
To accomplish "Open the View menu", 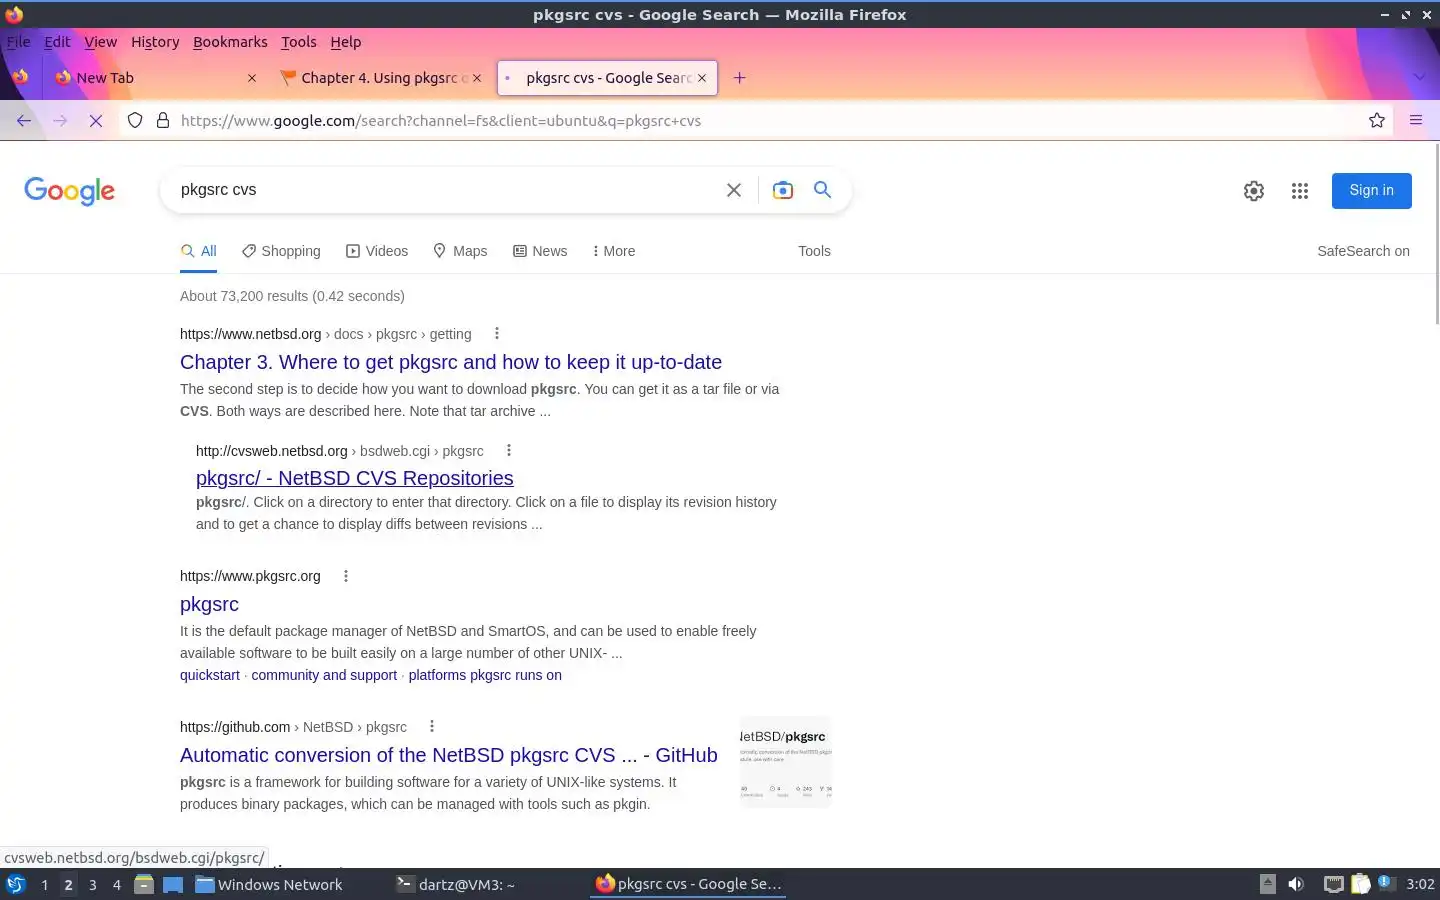I will [100, 42].
